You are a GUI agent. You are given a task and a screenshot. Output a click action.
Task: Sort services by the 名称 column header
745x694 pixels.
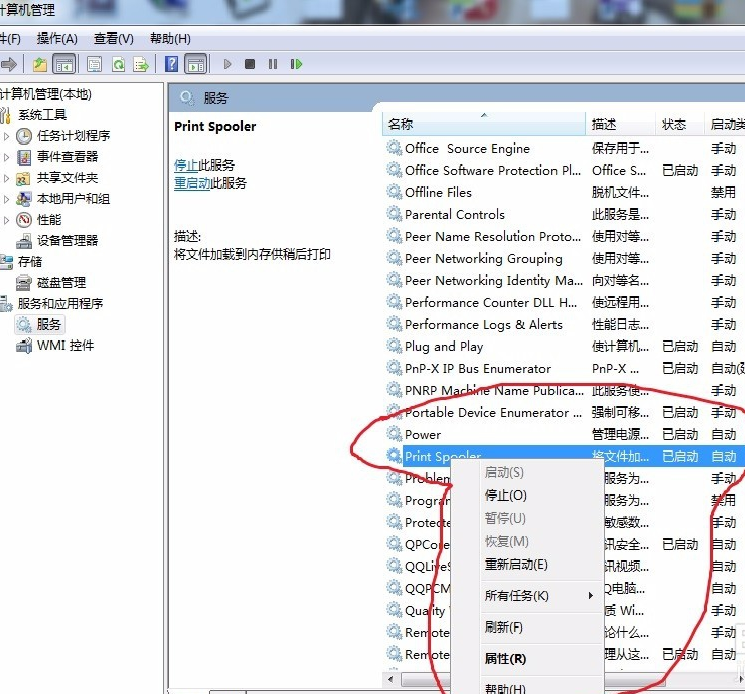point(400,124)
